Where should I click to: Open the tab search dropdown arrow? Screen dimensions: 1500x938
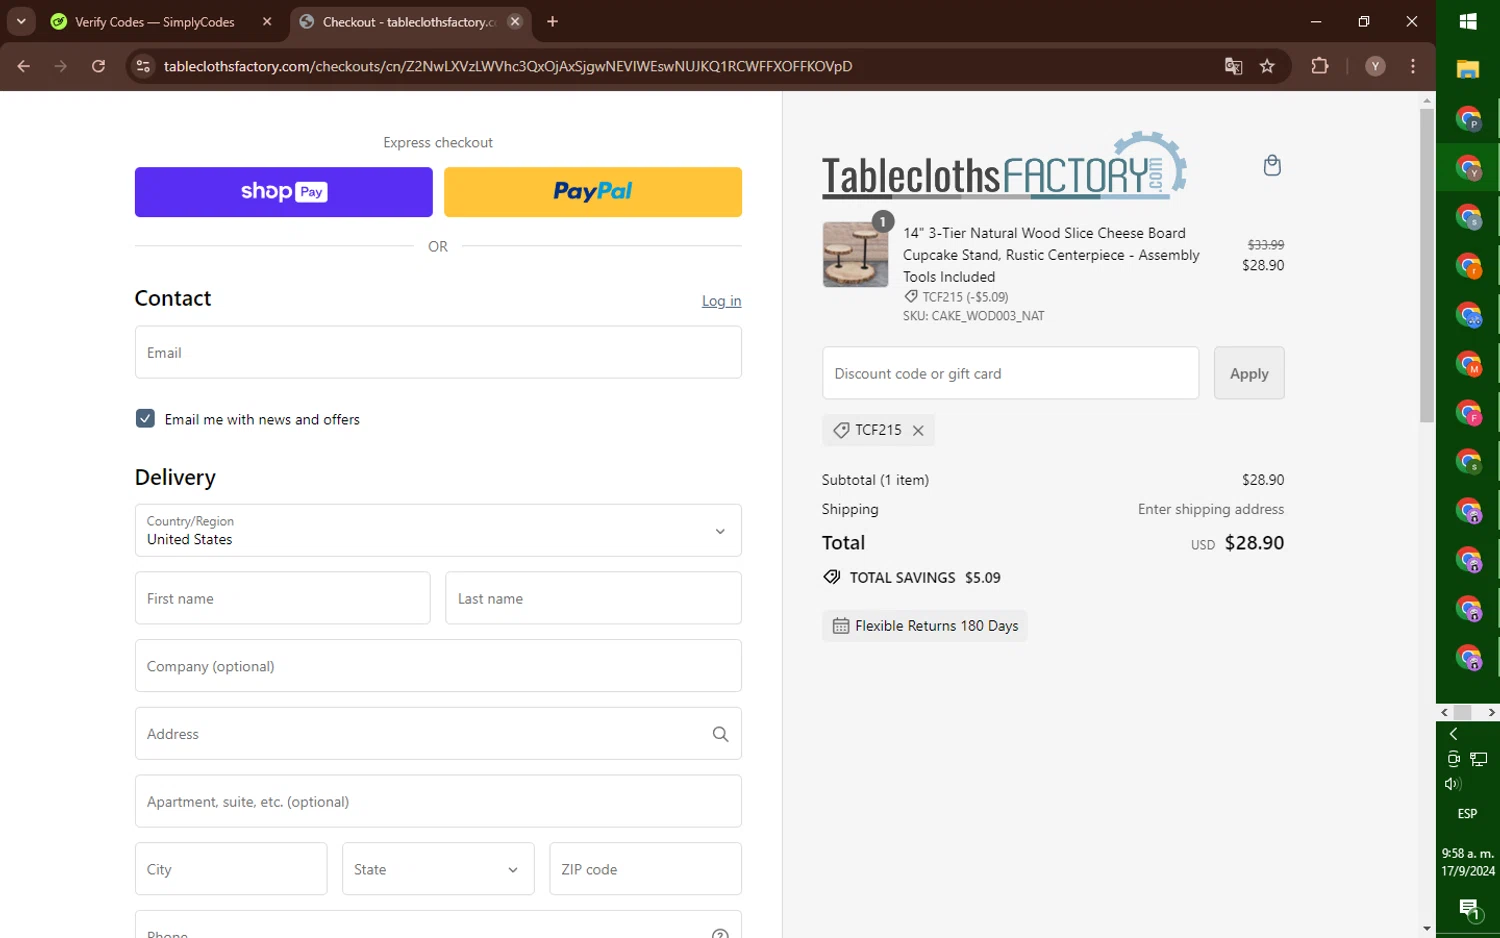21,21
